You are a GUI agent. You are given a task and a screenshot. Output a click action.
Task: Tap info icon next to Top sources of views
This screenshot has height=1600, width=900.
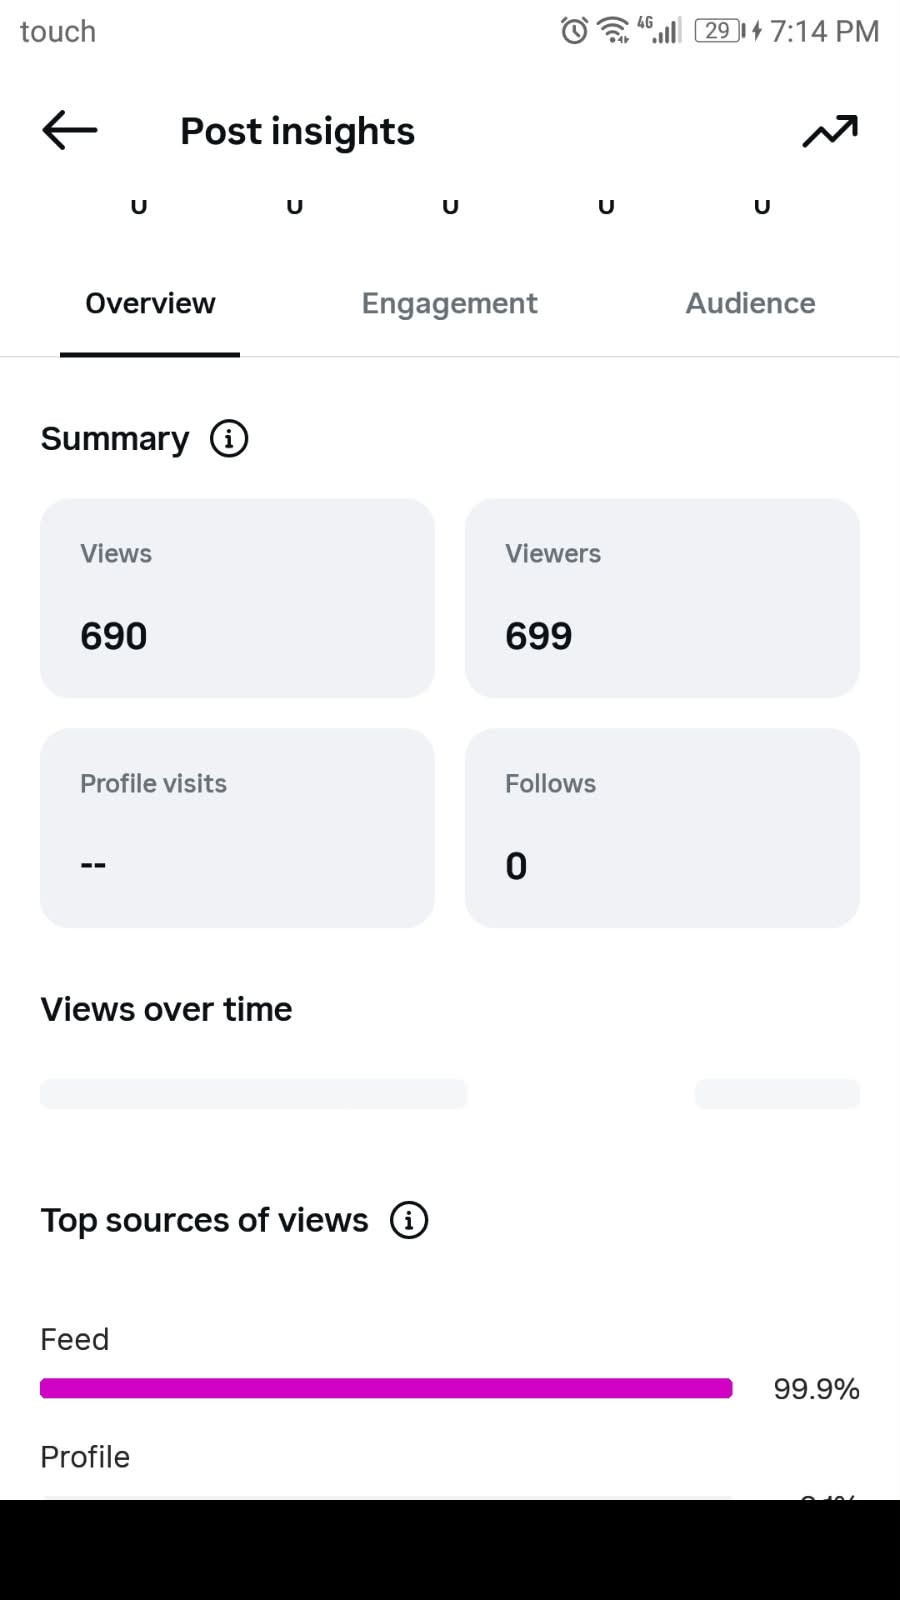click(409, 1220)
